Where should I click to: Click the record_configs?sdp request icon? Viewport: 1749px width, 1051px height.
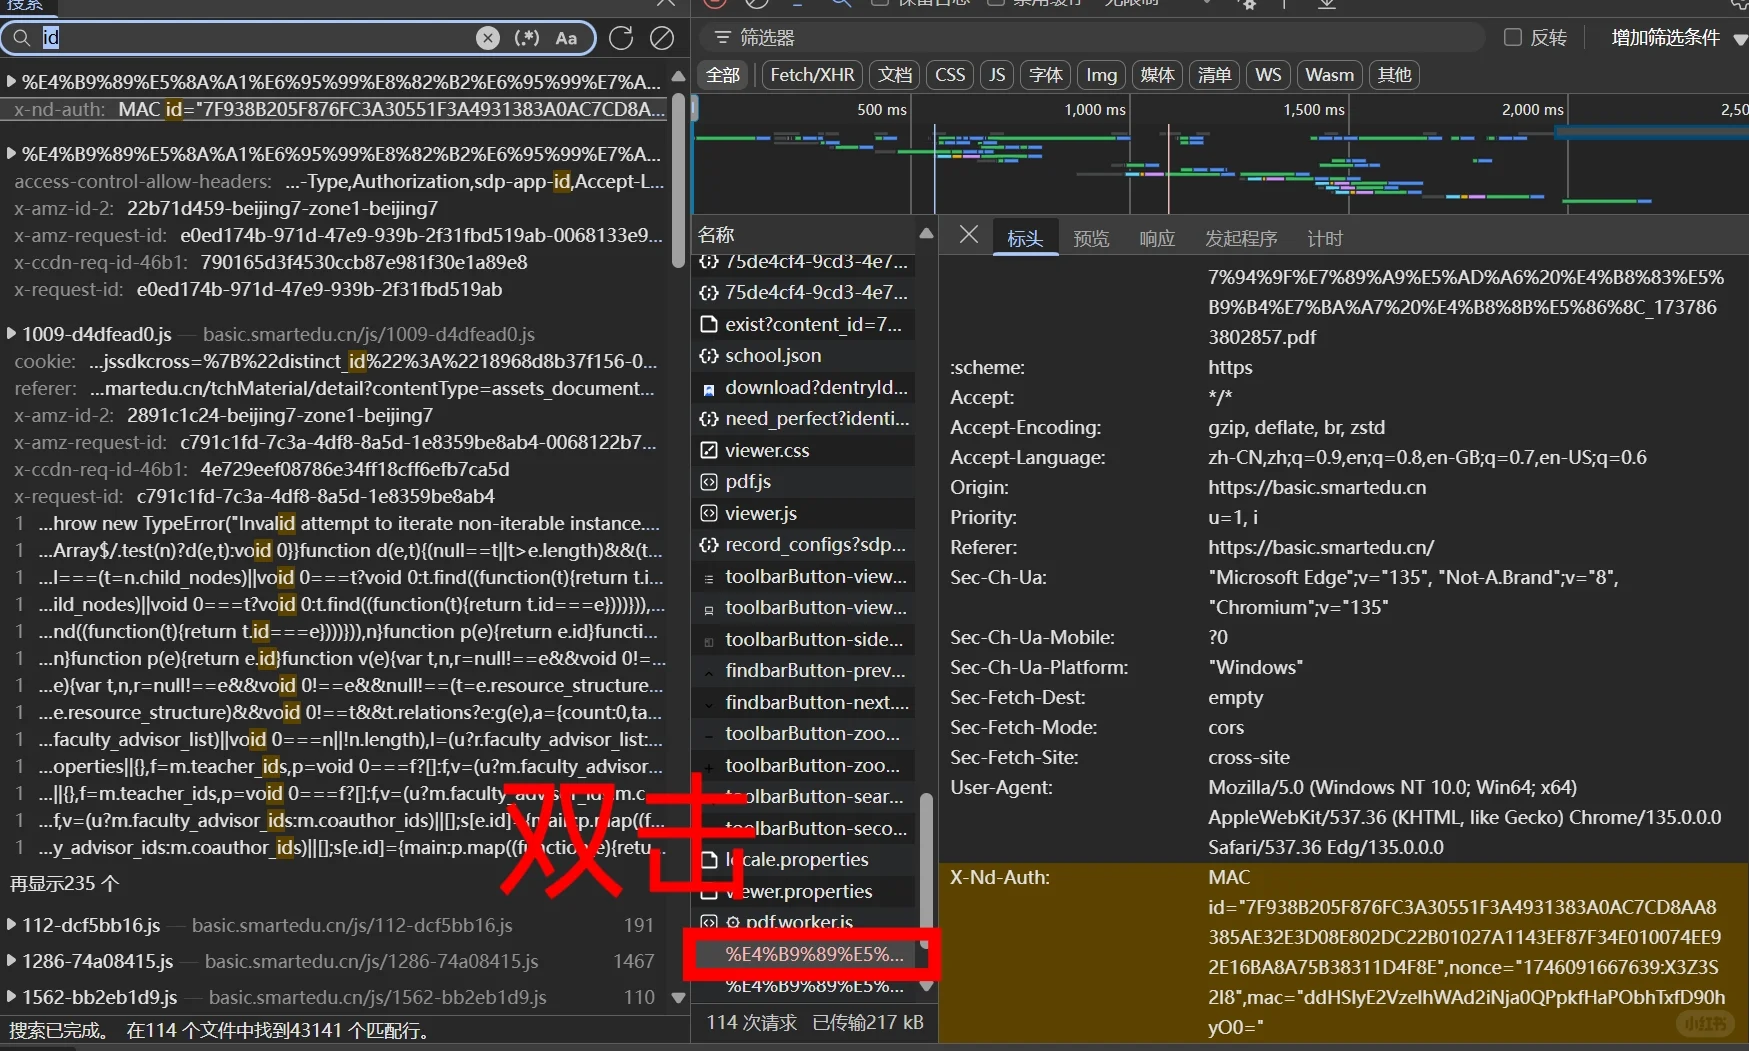[x=709, y=545]
